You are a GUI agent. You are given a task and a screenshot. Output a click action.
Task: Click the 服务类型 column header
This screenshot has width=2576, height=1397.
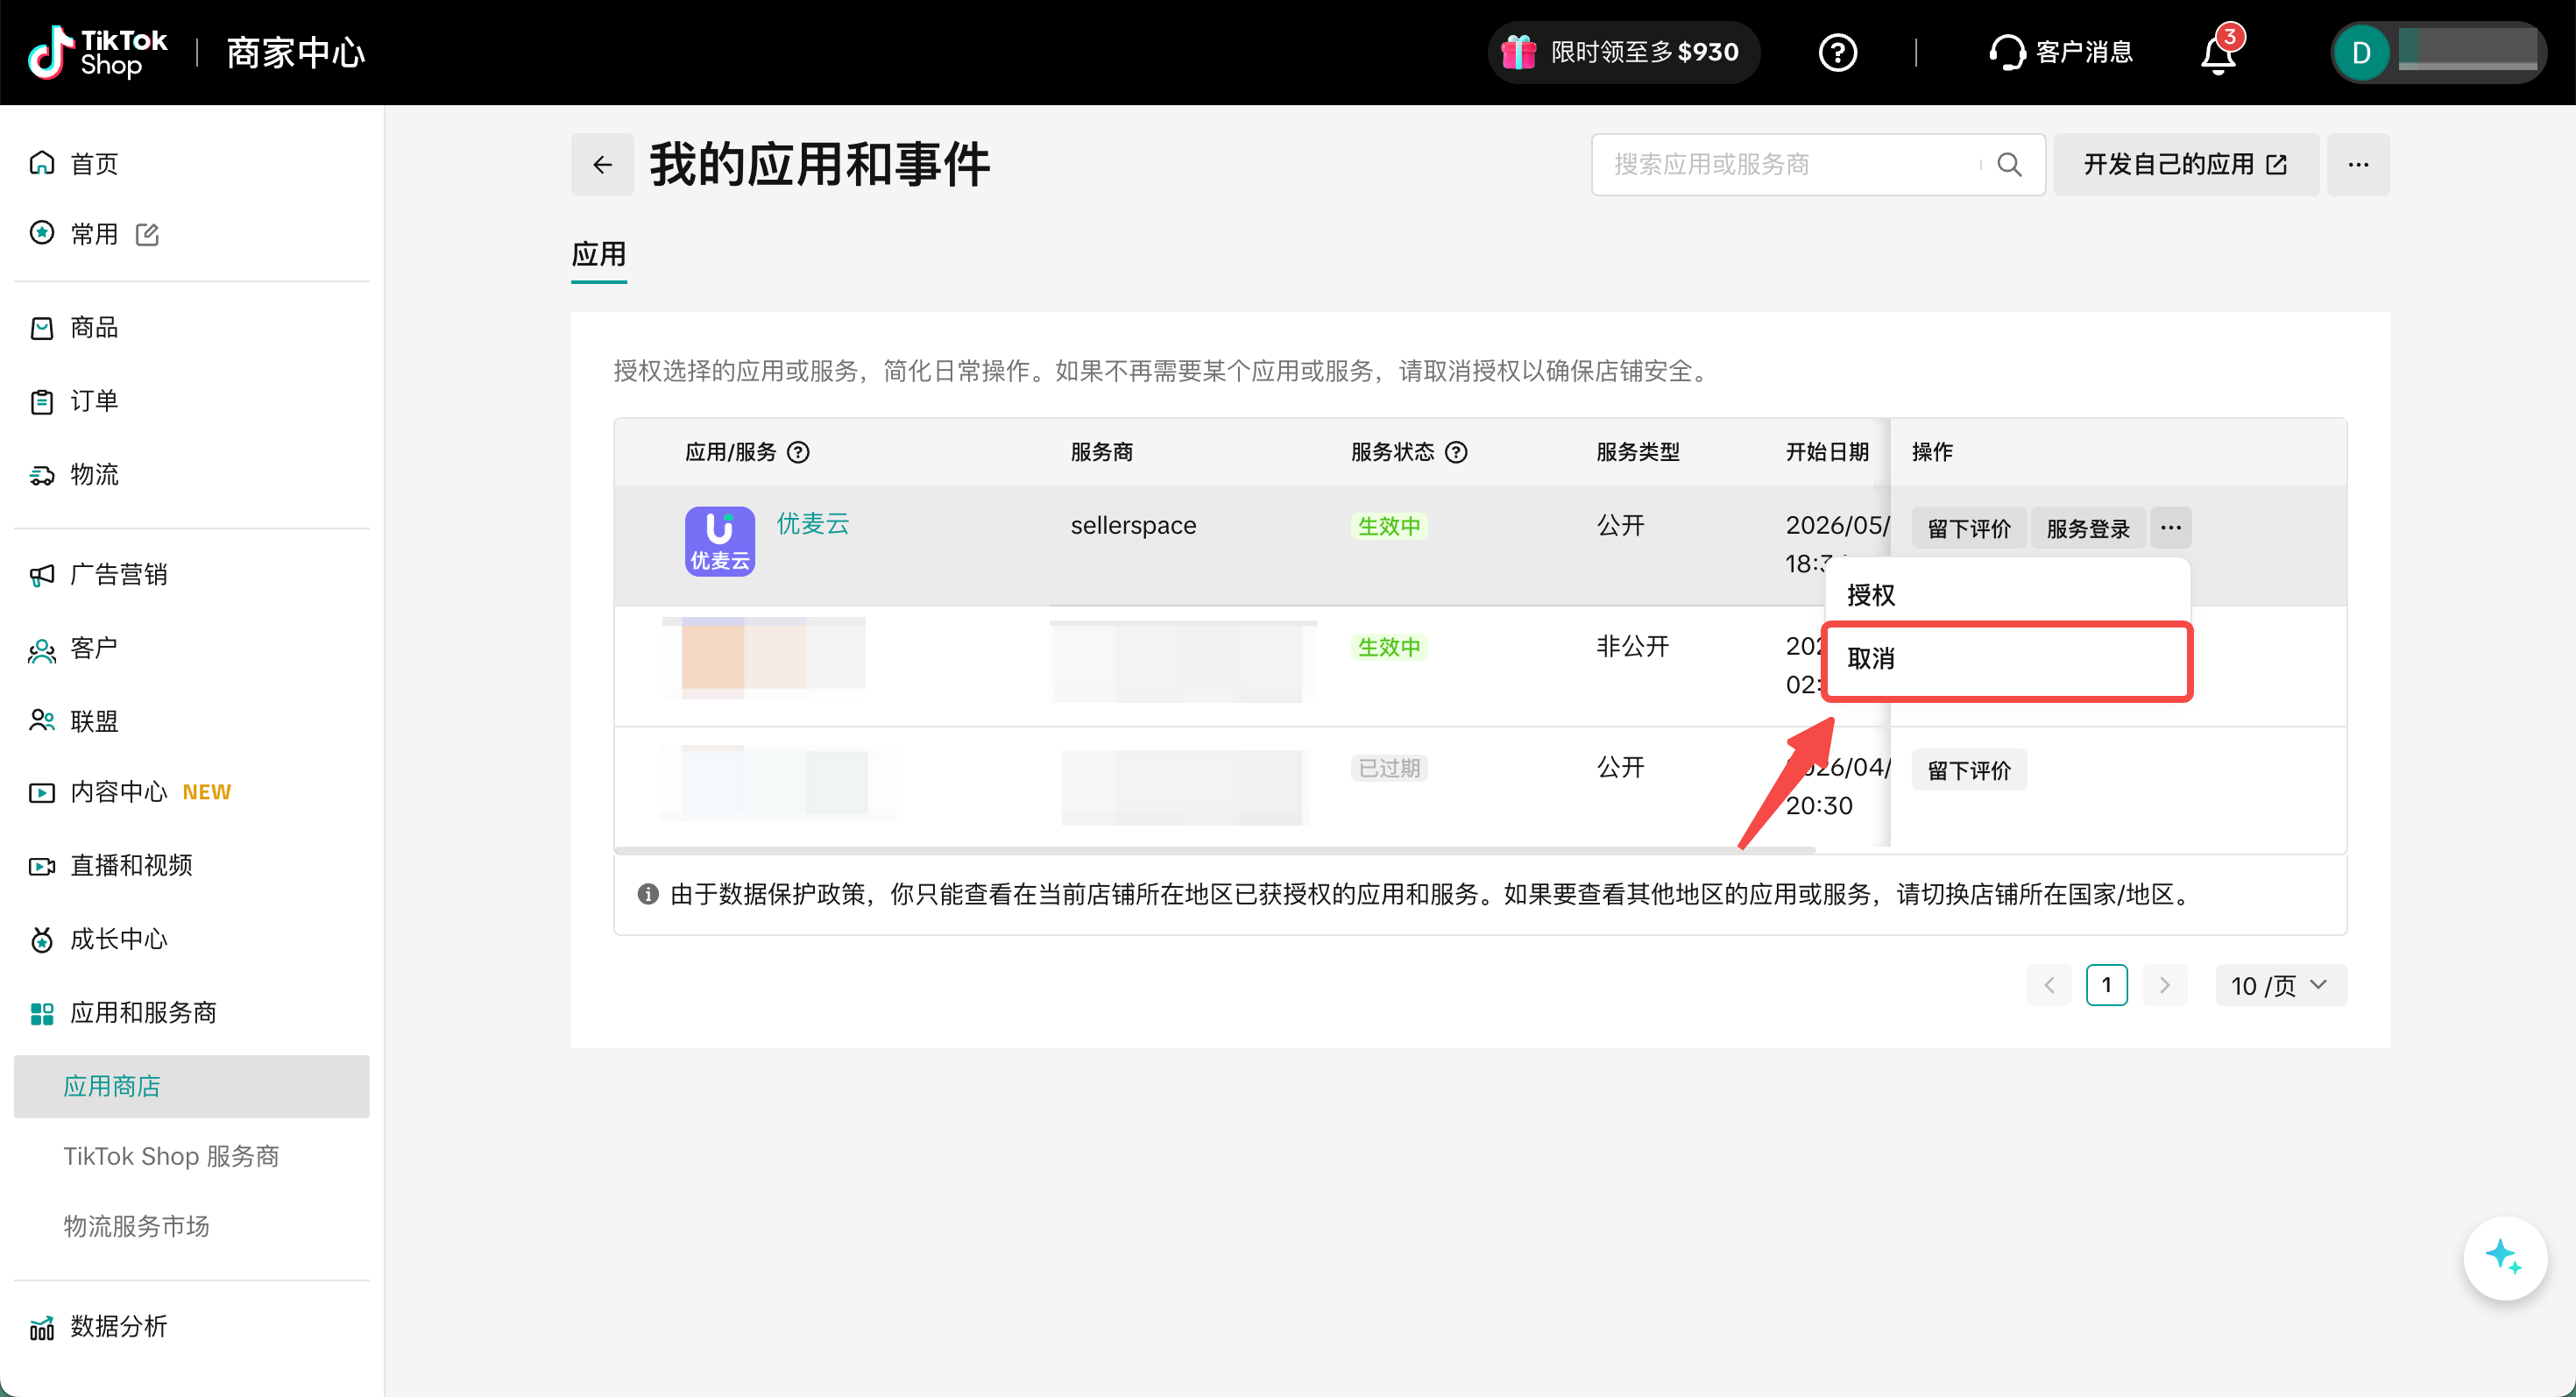coord(1638,452)
